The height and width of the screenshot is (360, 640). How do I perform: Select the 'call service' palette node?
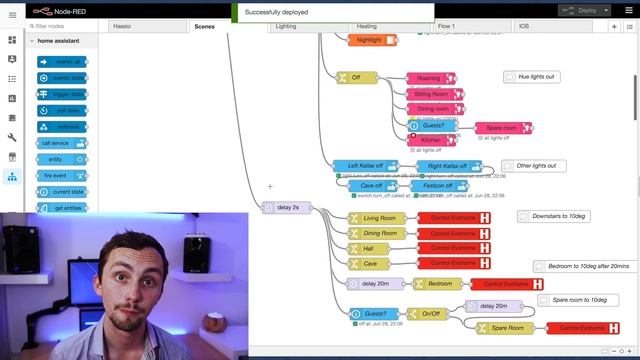[x=62, y=143]
